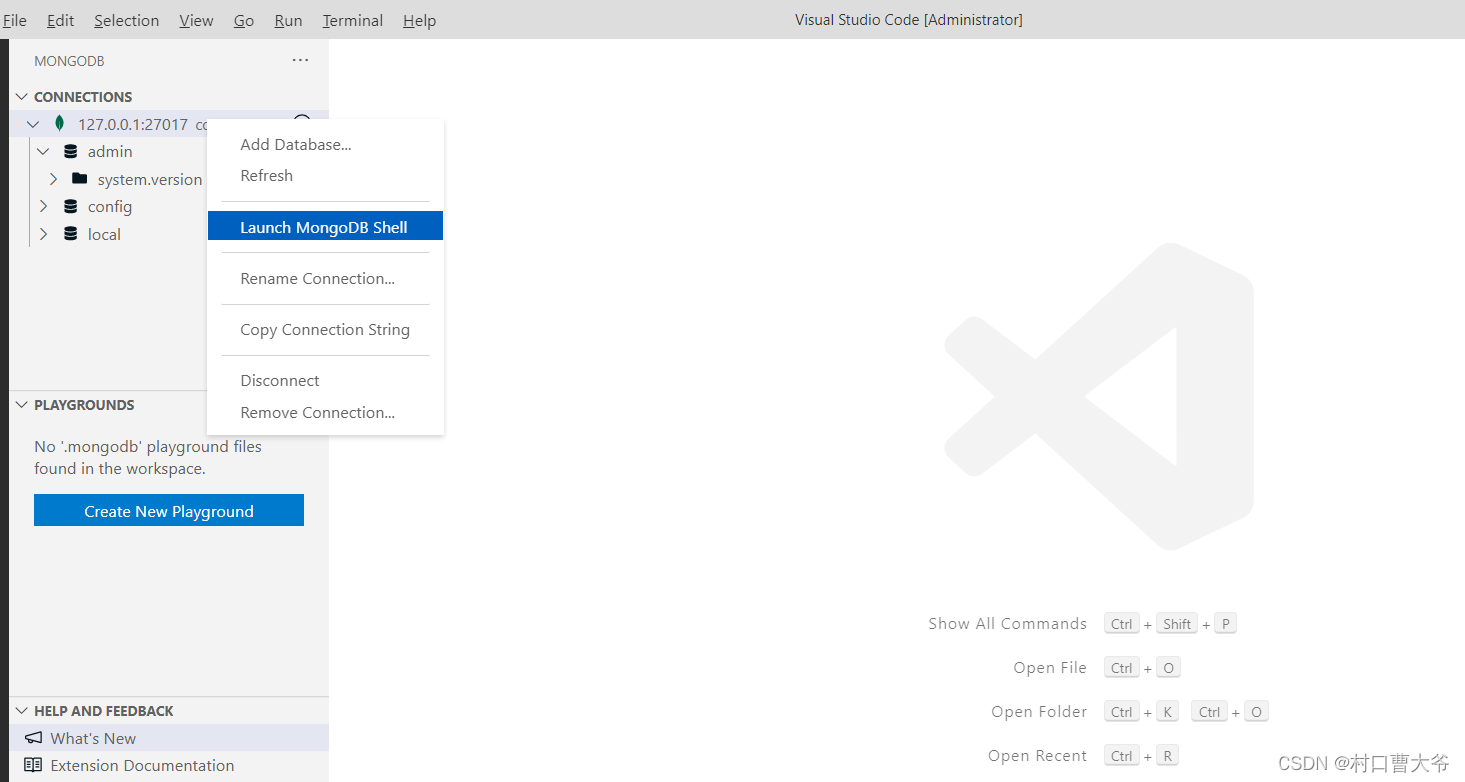Open the Edit menu
Image resolution: width=1465 pixels, height=782 pixels.
(x=61, y=20)
